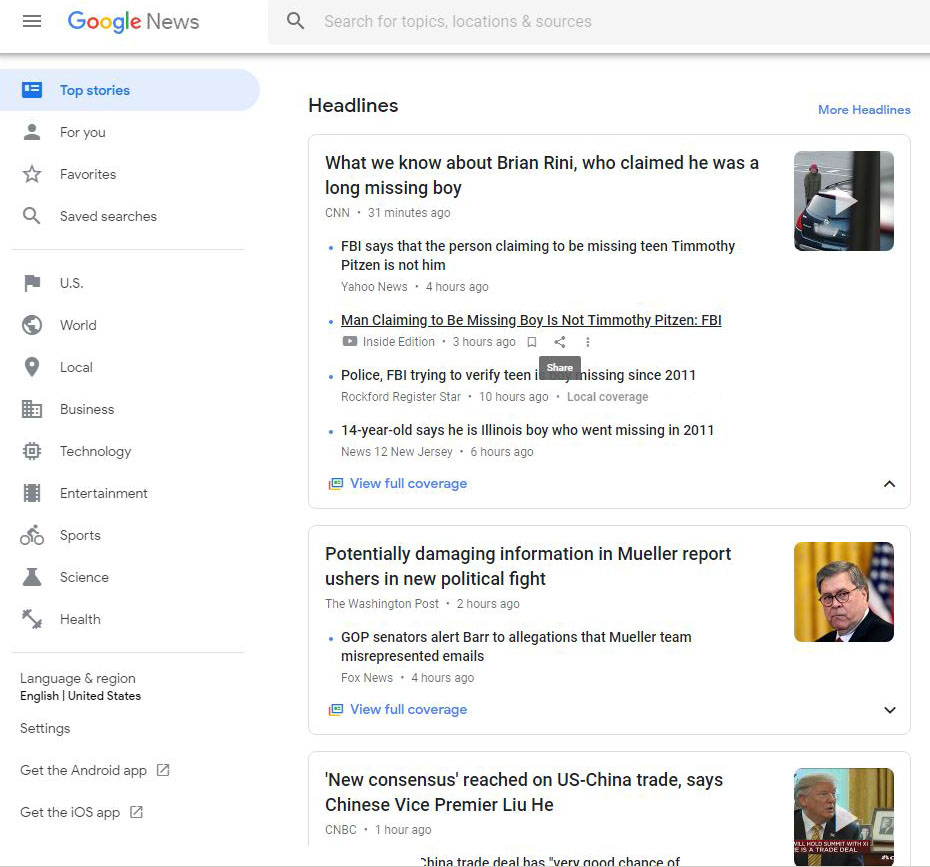Click Get the iOS app link

point(70,812)
